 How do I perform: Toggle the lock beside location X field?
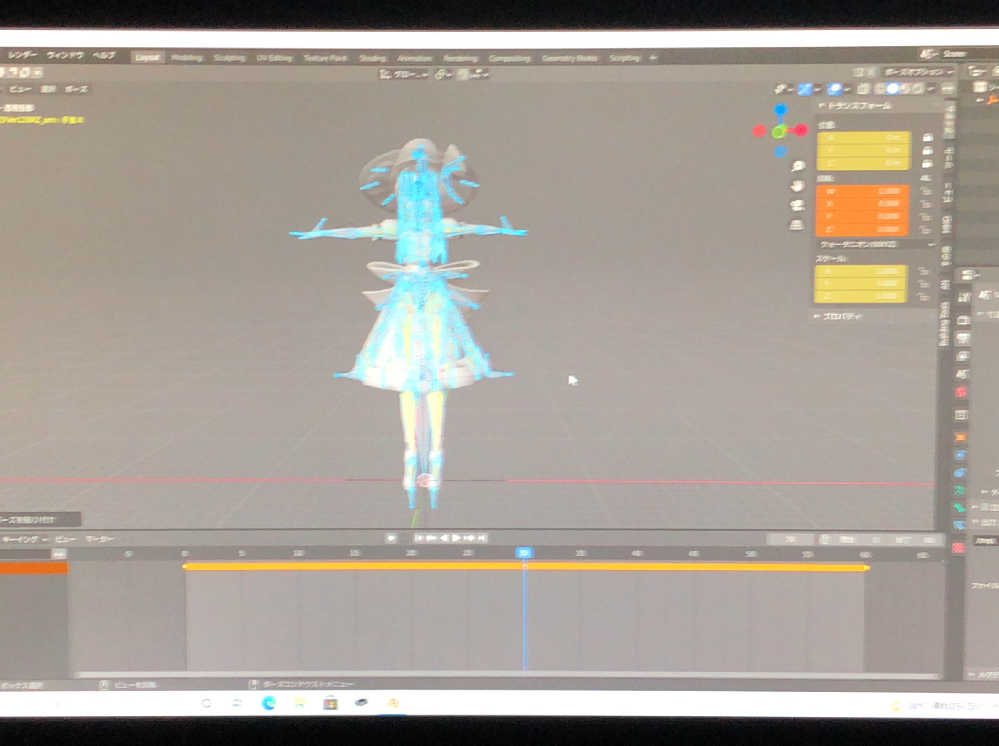coord(927,137)
